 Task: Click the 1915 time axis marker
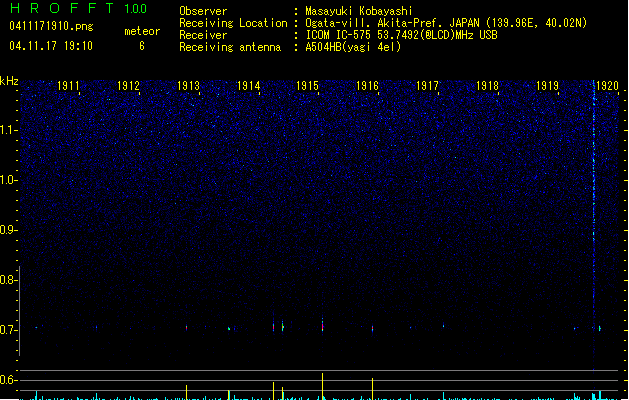click(307, 86)
